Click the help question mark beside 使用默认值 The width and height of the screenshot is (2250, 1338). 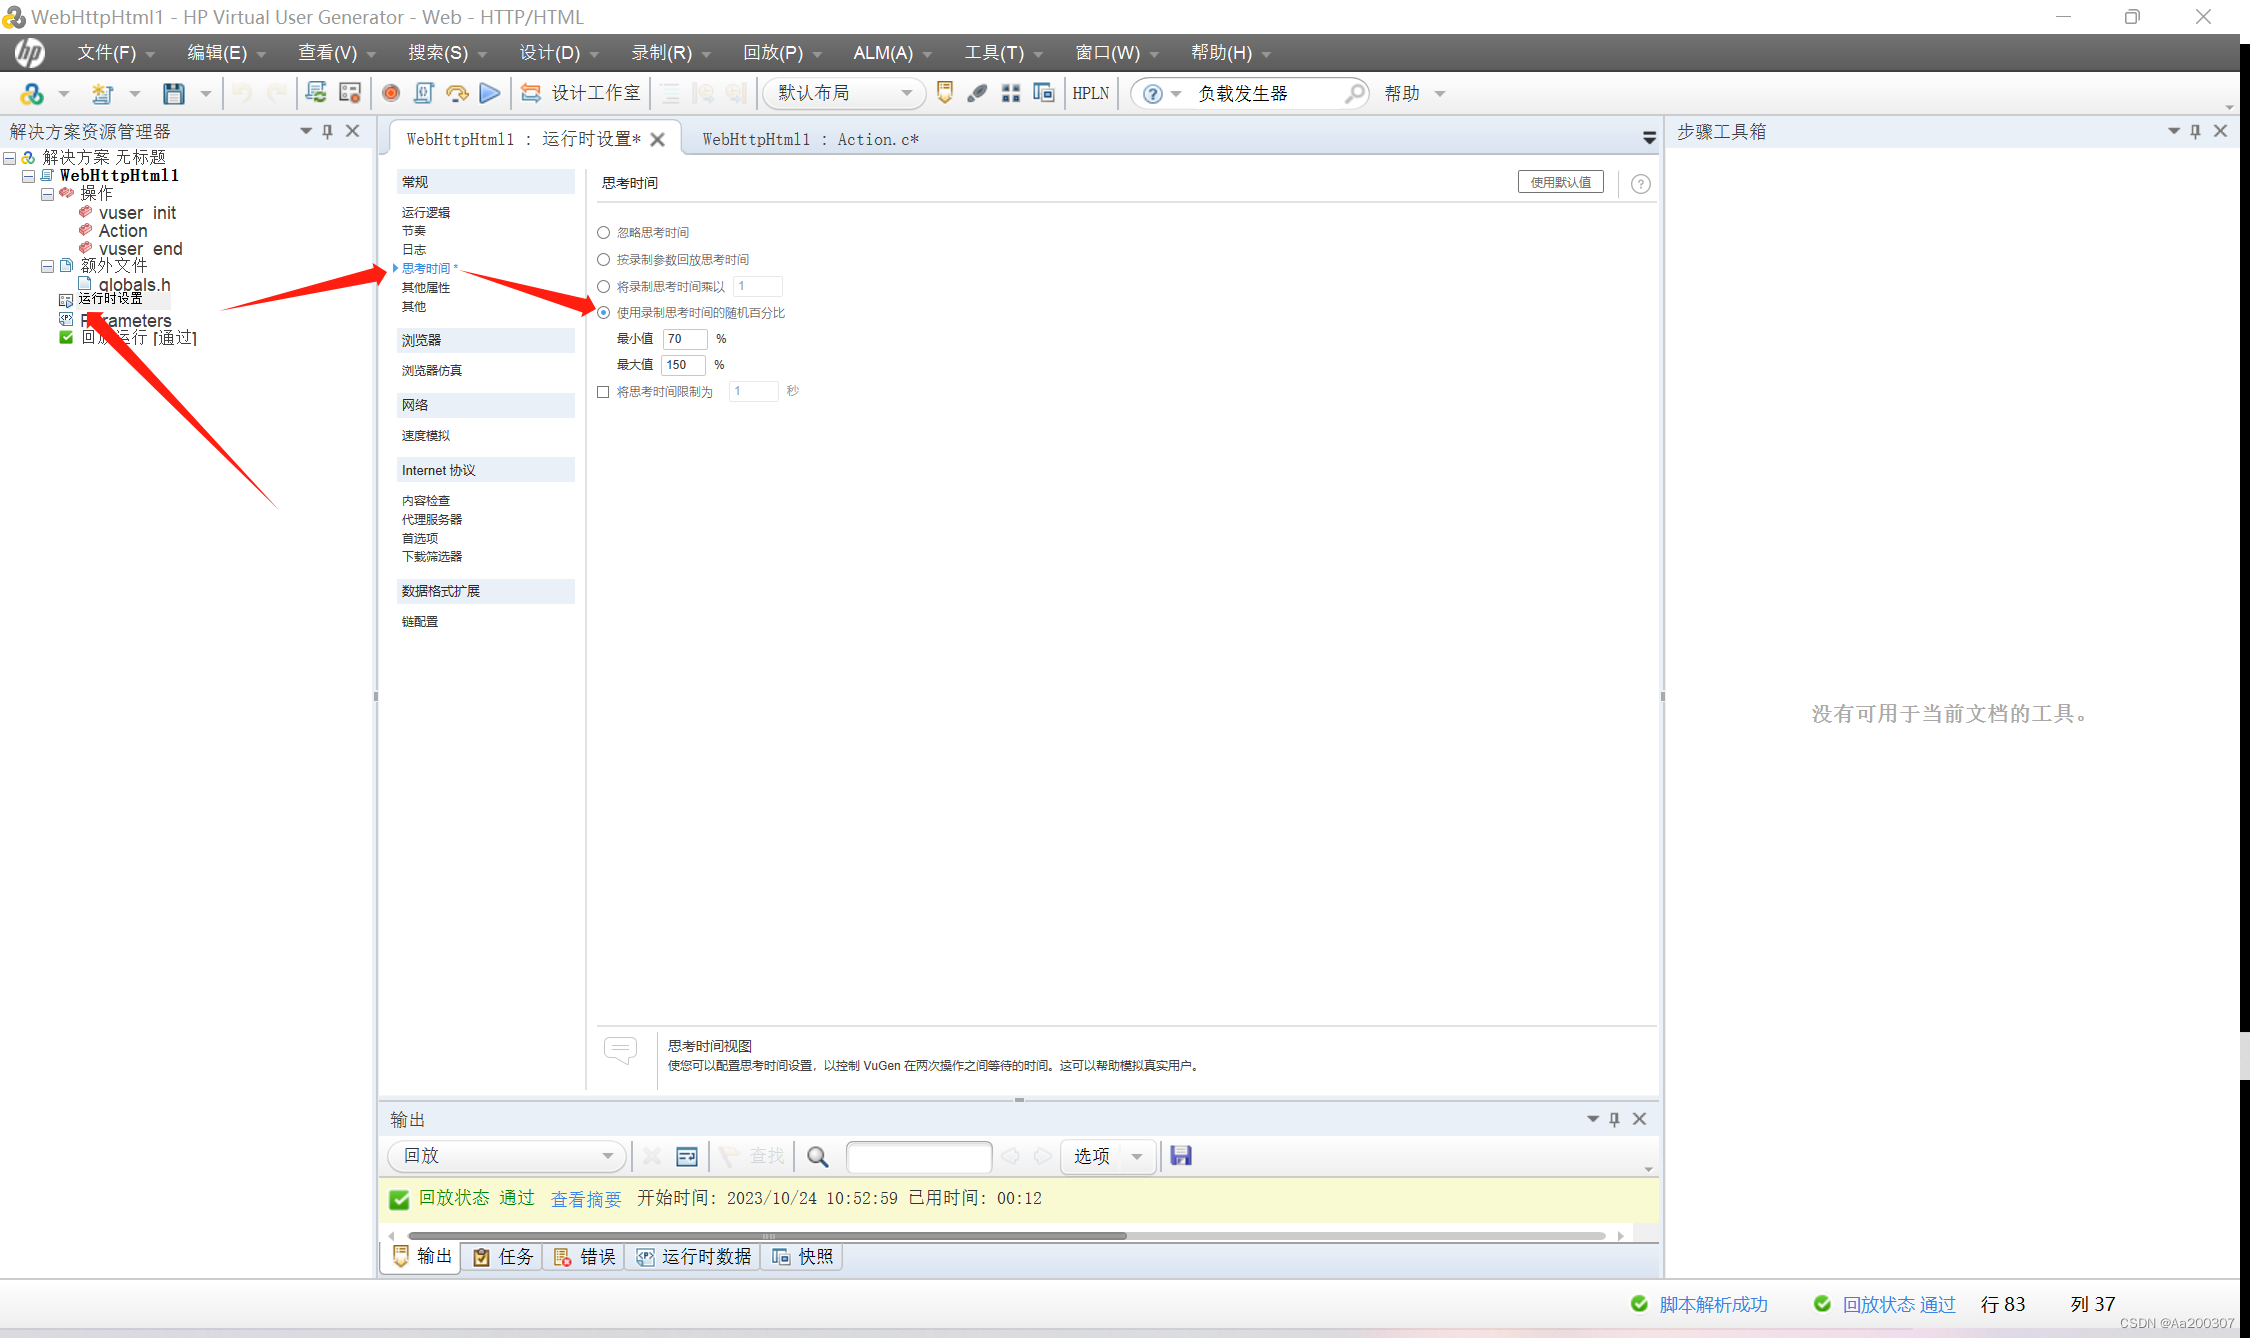(1640, 183)
